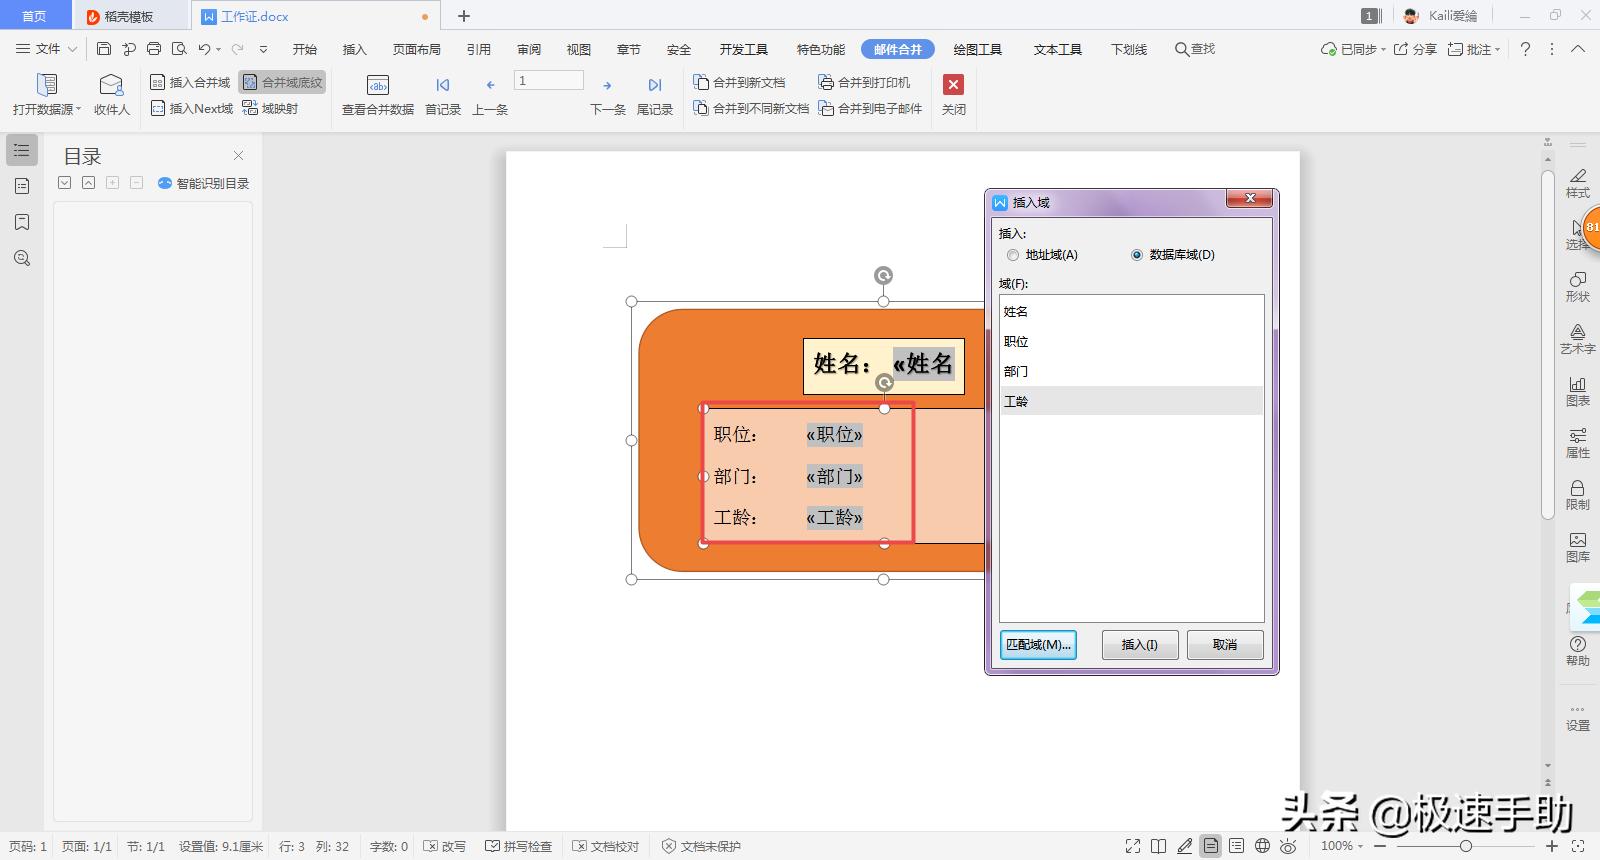Open the undo history dropdown arrow
The height and width of the screenshot is (860, 1600).
coord(218,50)
